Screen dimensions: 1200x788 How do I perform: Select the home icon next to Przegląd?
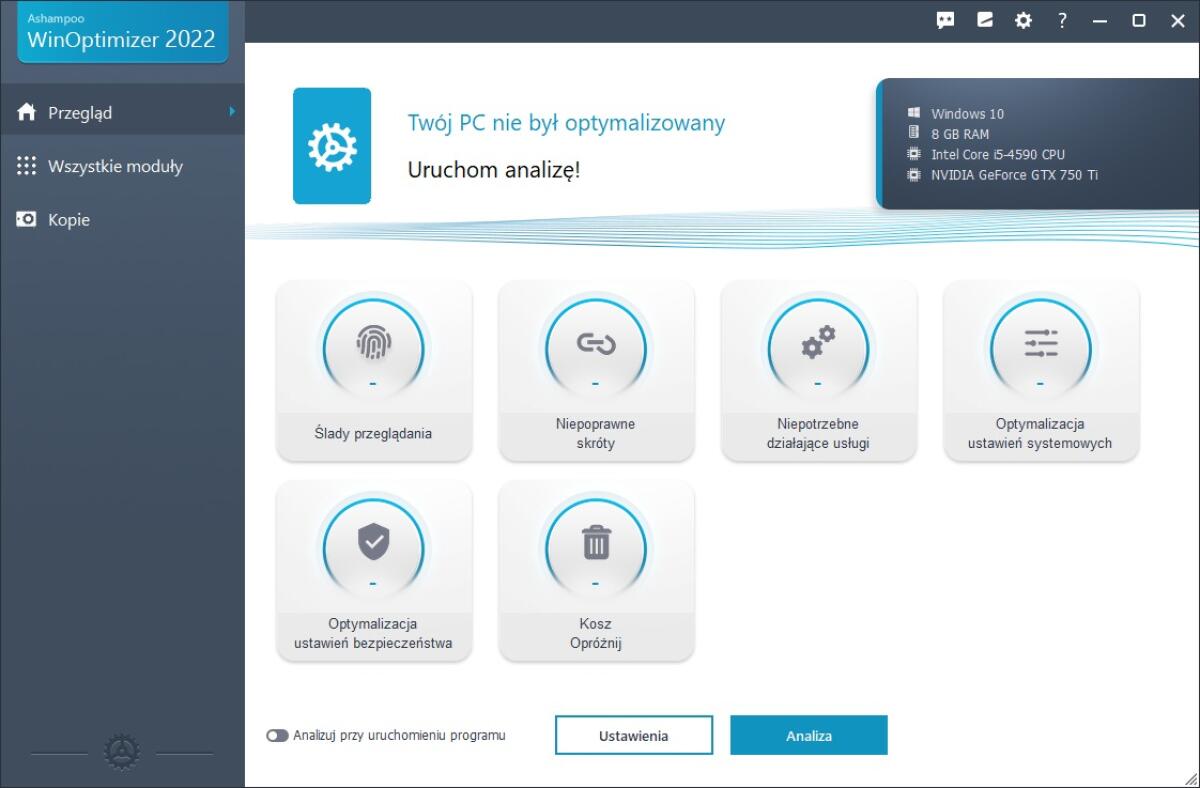click(x=27, y=112)
